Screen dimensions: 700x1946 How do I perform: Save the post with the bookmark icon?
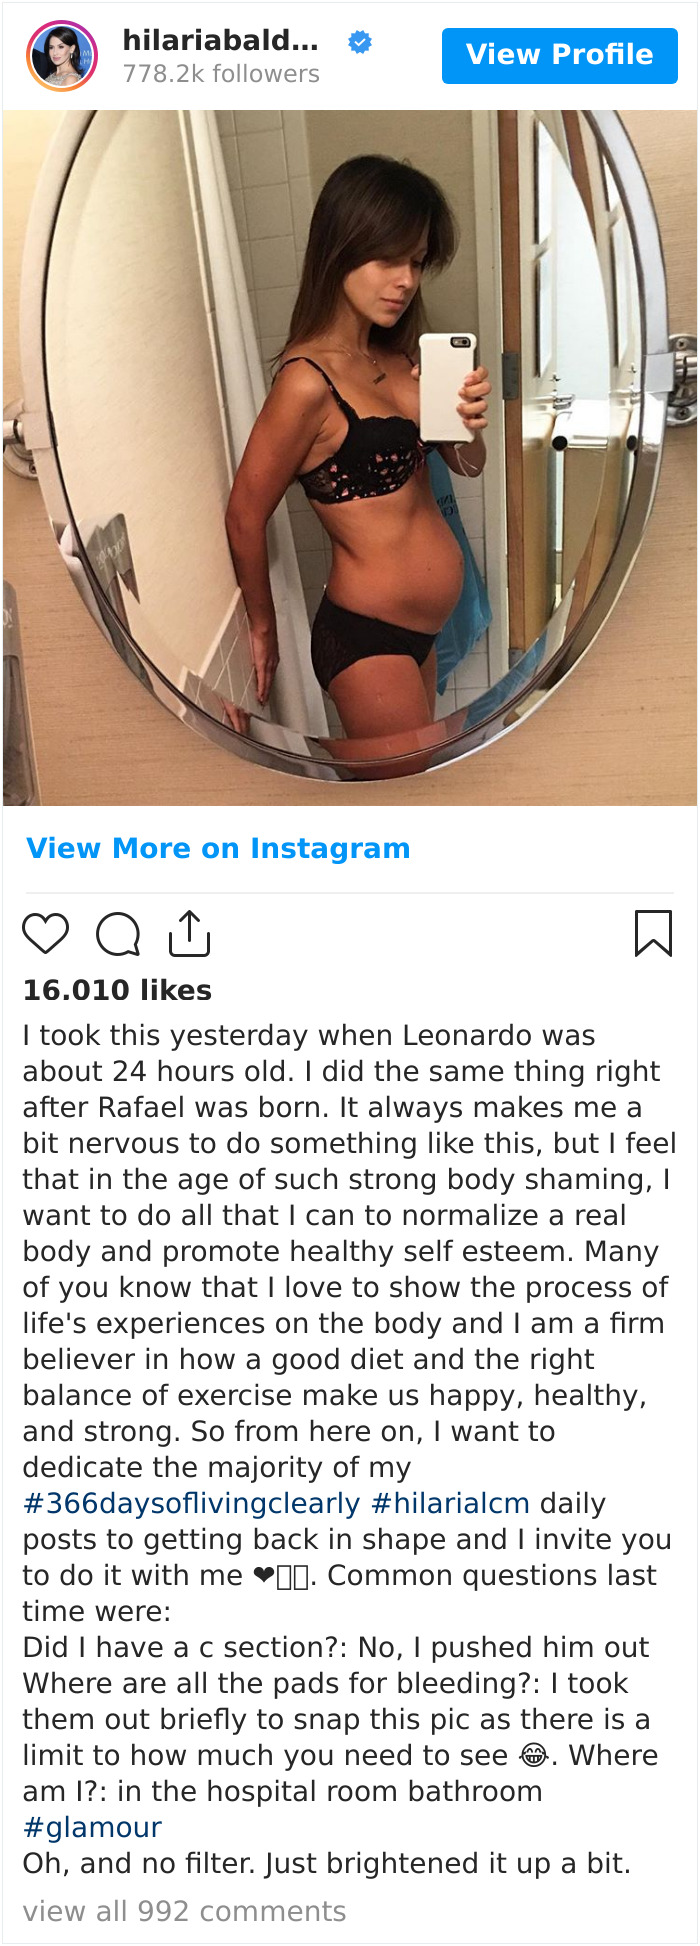tap(655, 932)
